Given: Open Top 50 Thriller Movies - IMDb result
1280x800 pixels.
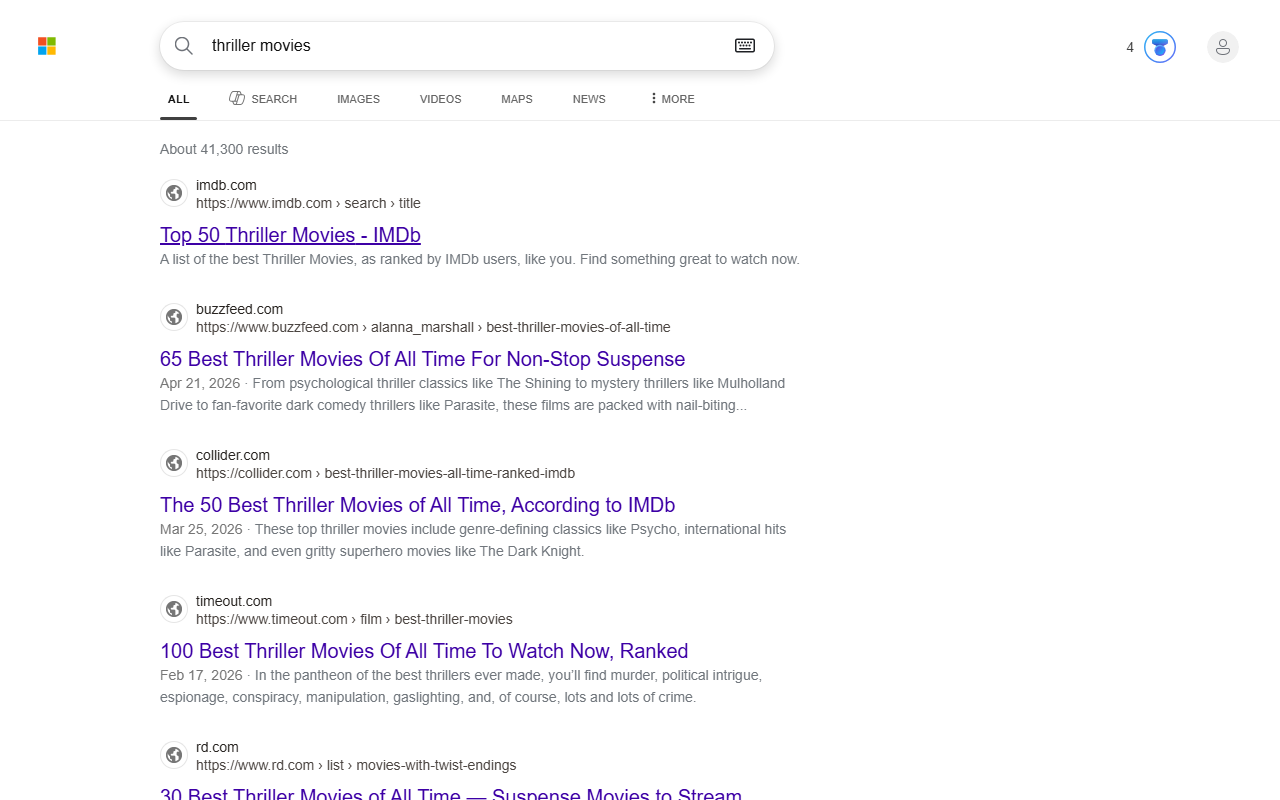Looking at the screenshot, I should click(290, 235).
